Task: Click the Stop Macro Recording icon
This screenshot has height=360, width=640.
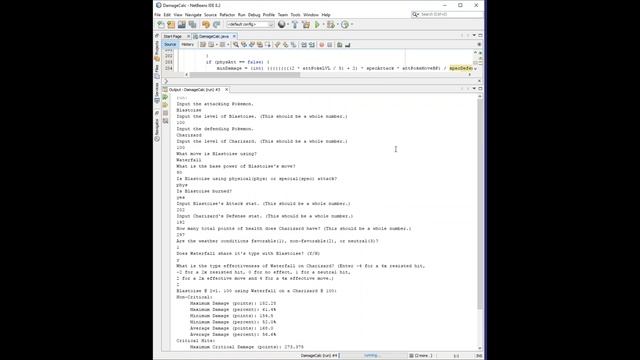Action: (x=330, y=44)
